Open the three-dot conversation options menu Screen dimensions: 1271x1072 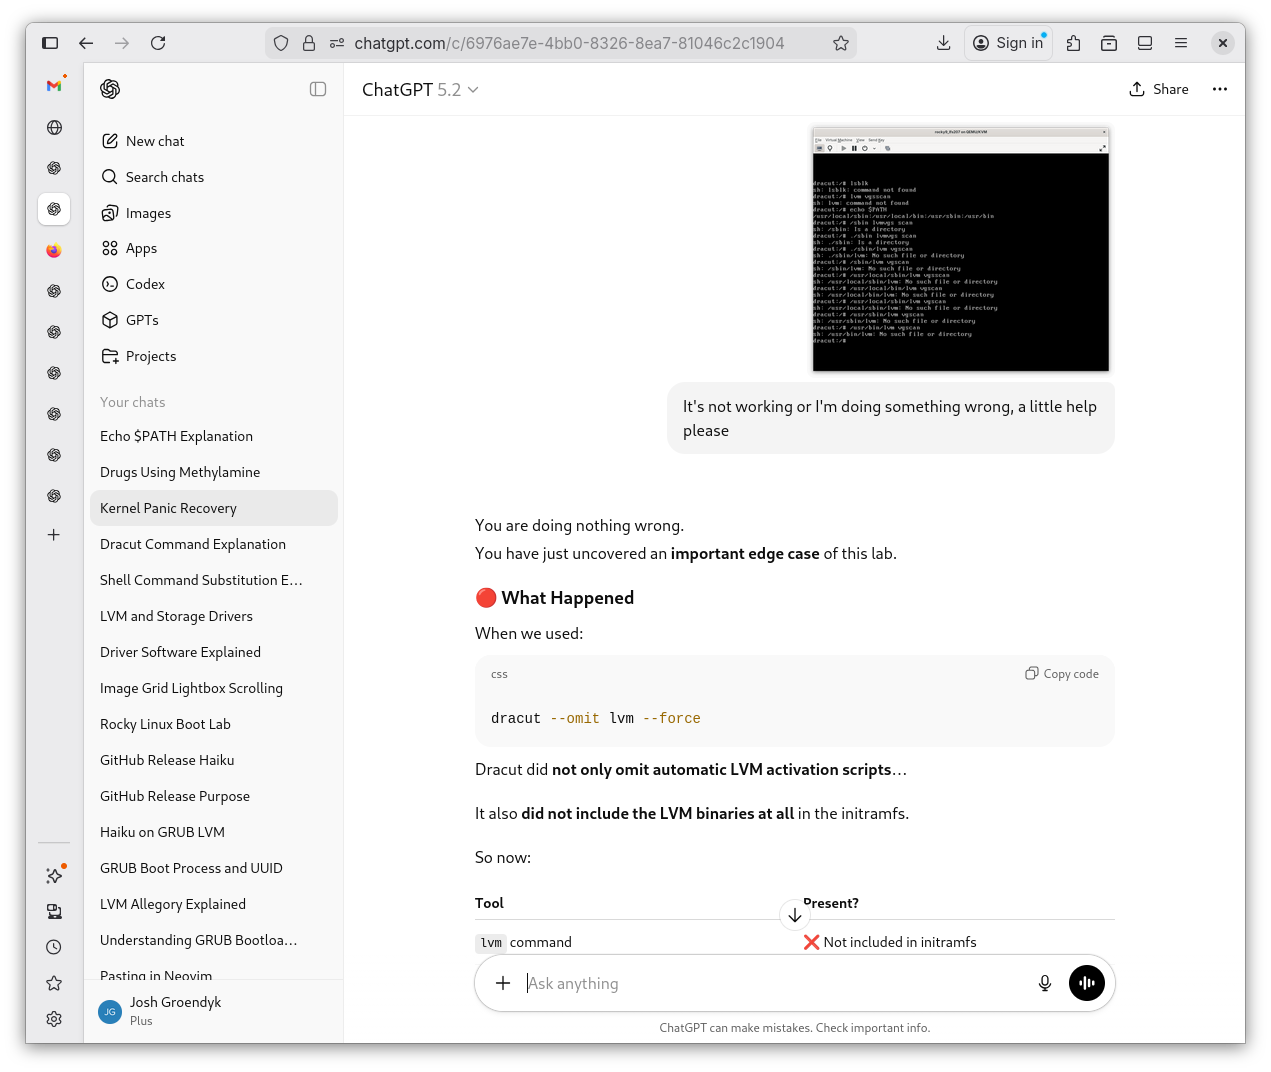click(x=1219, y=89)
